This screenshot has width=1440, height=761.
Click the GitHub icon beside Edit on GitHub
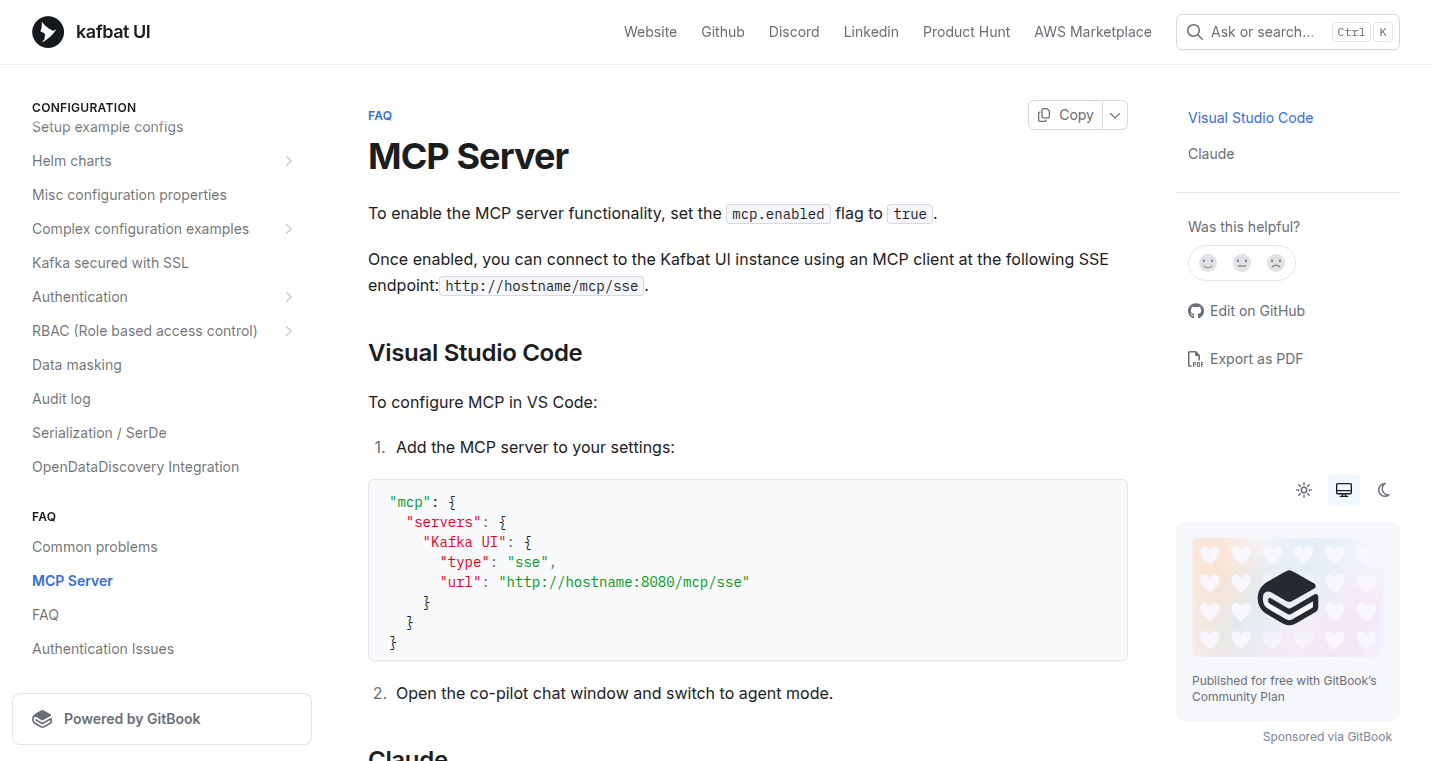pyautogui.click(x=1196, y=311)
